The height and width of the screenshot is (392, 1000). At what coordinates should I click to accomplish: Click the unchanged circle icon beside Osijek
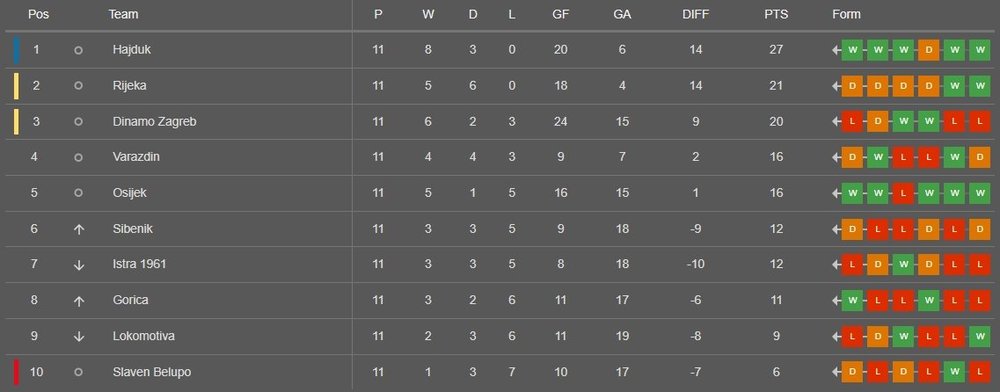pyautogui.click(x=78, y=192)
